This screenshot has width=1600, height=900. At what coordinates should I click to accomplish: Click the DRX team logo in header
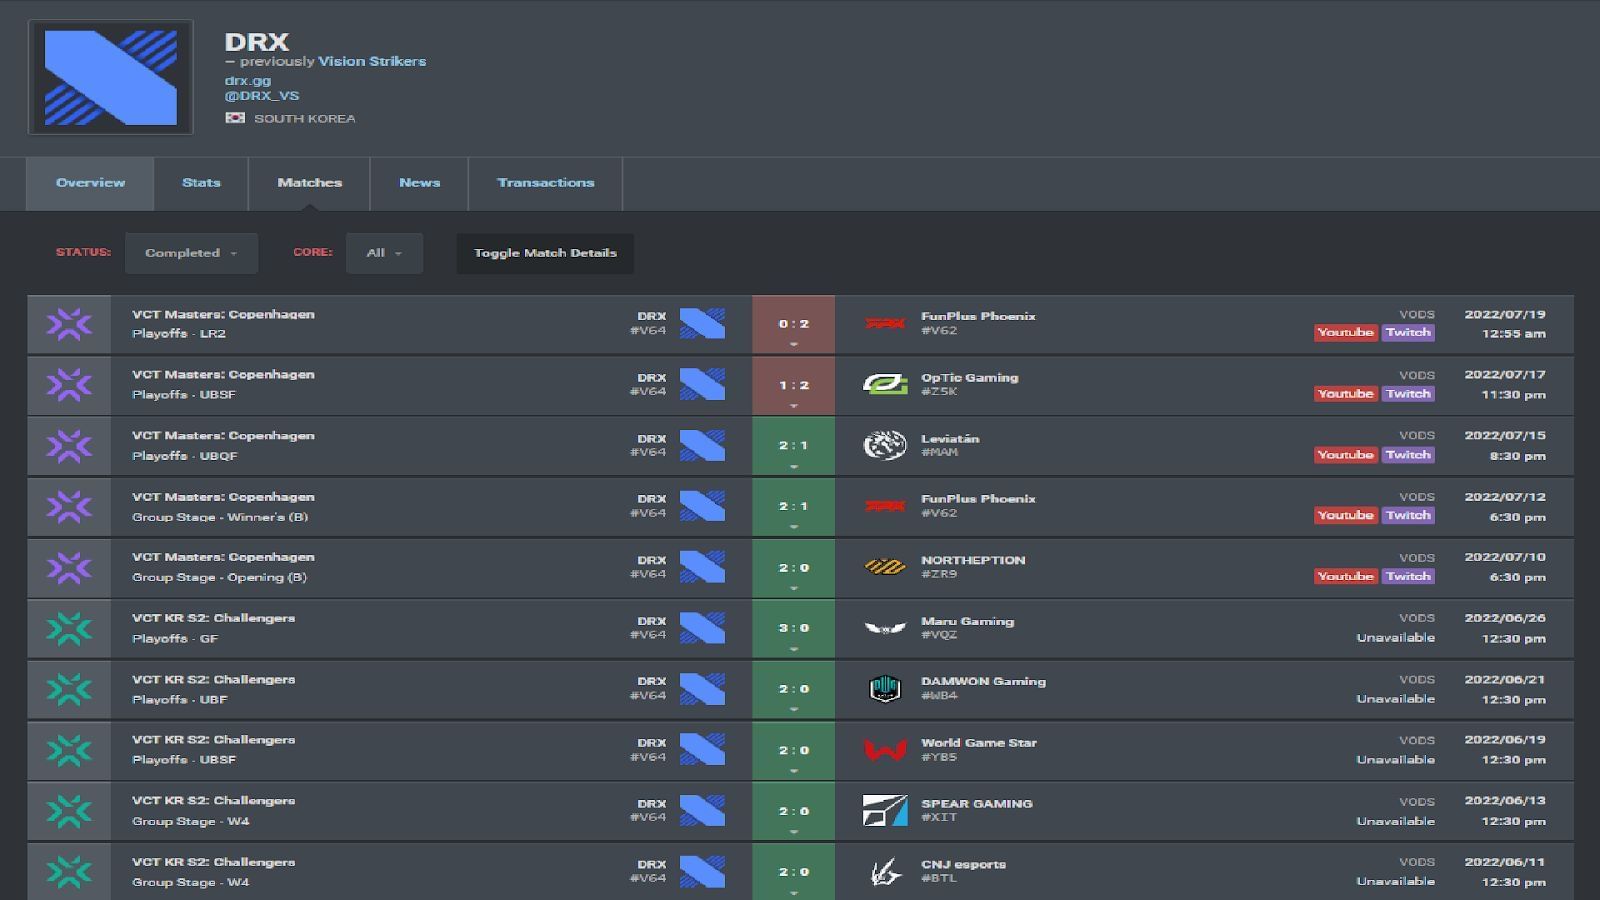coord(110,77)
